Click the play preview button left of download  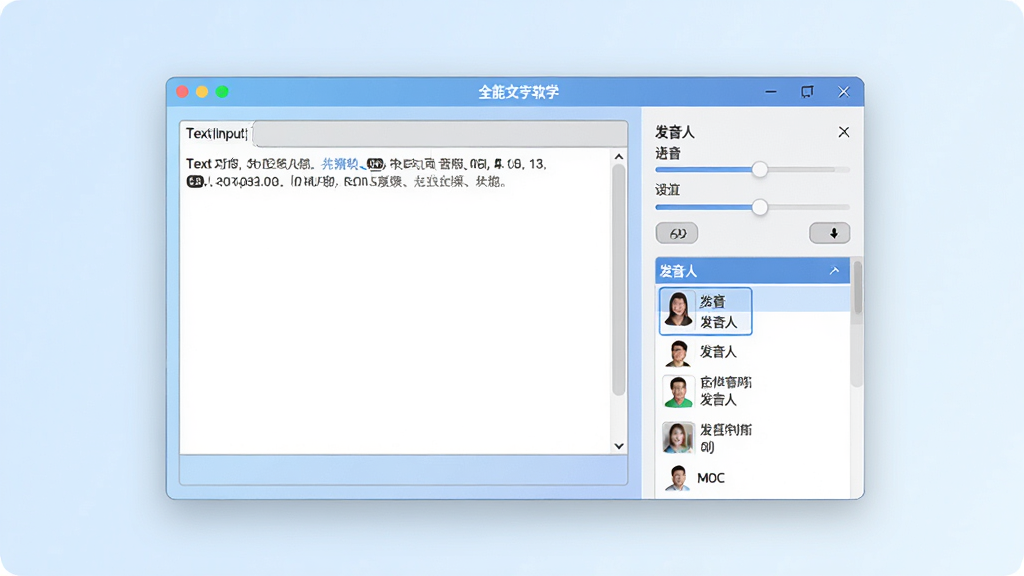pyautogui.click(x=677, y=233)
